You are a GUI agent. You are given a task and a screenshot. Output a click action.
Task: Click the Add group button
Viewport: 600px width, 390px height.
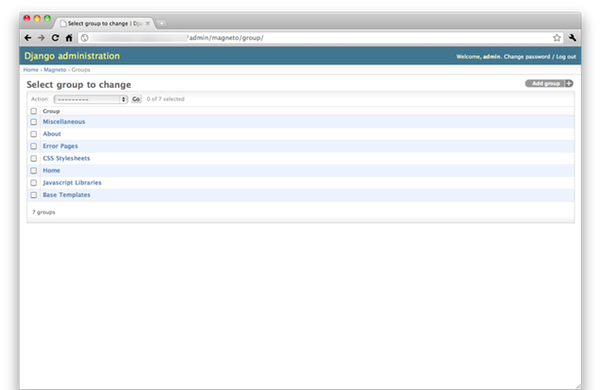pos(549,83)
